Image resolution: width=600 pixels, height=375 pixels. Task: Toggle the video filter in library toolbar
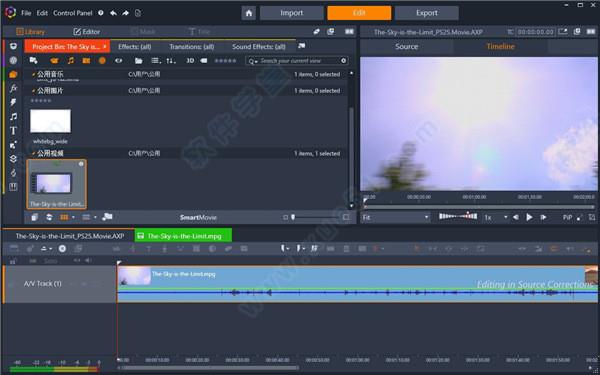pyautogui.click(x=54, y=60)
